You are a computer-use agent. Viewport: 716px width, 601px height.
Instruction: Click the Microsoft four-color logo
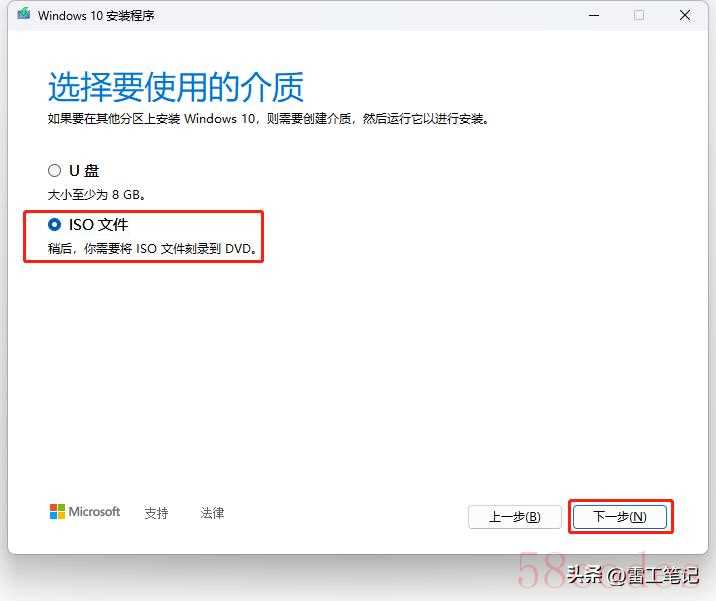pyautogui.click(x=57, y=511)
